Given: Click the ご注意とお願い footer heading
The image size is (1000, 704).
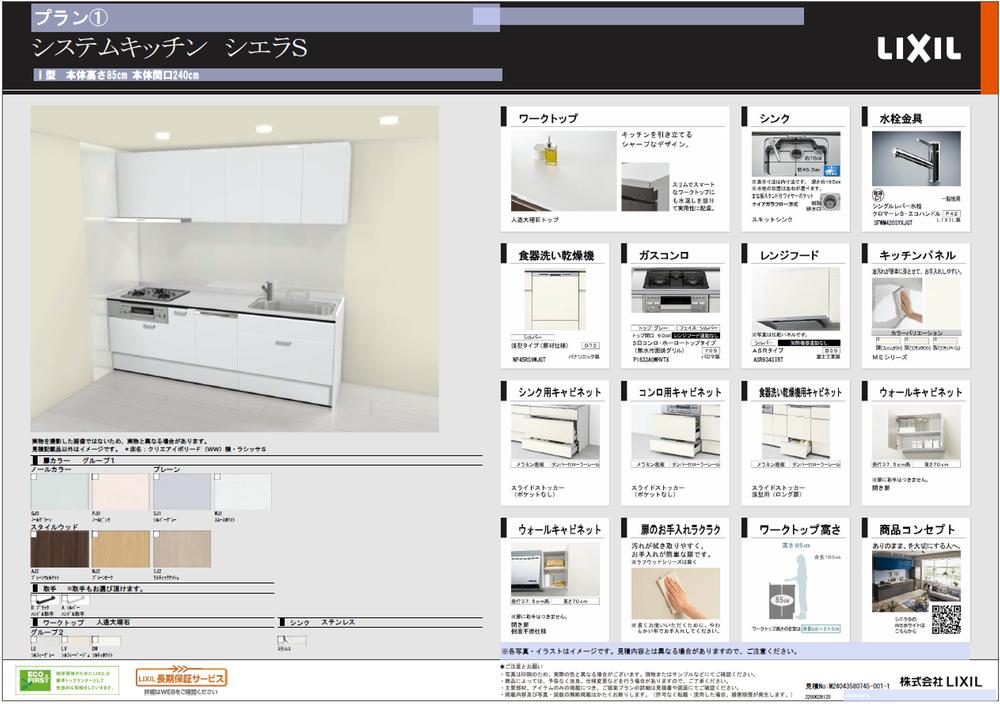Looking at the screenshot, I should point(522,666).
